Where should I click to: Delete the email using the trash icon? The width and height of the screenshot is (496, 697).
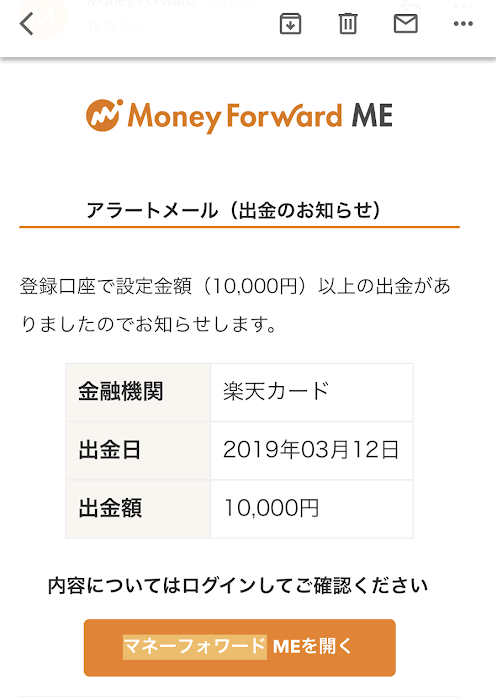pos(348,24)
